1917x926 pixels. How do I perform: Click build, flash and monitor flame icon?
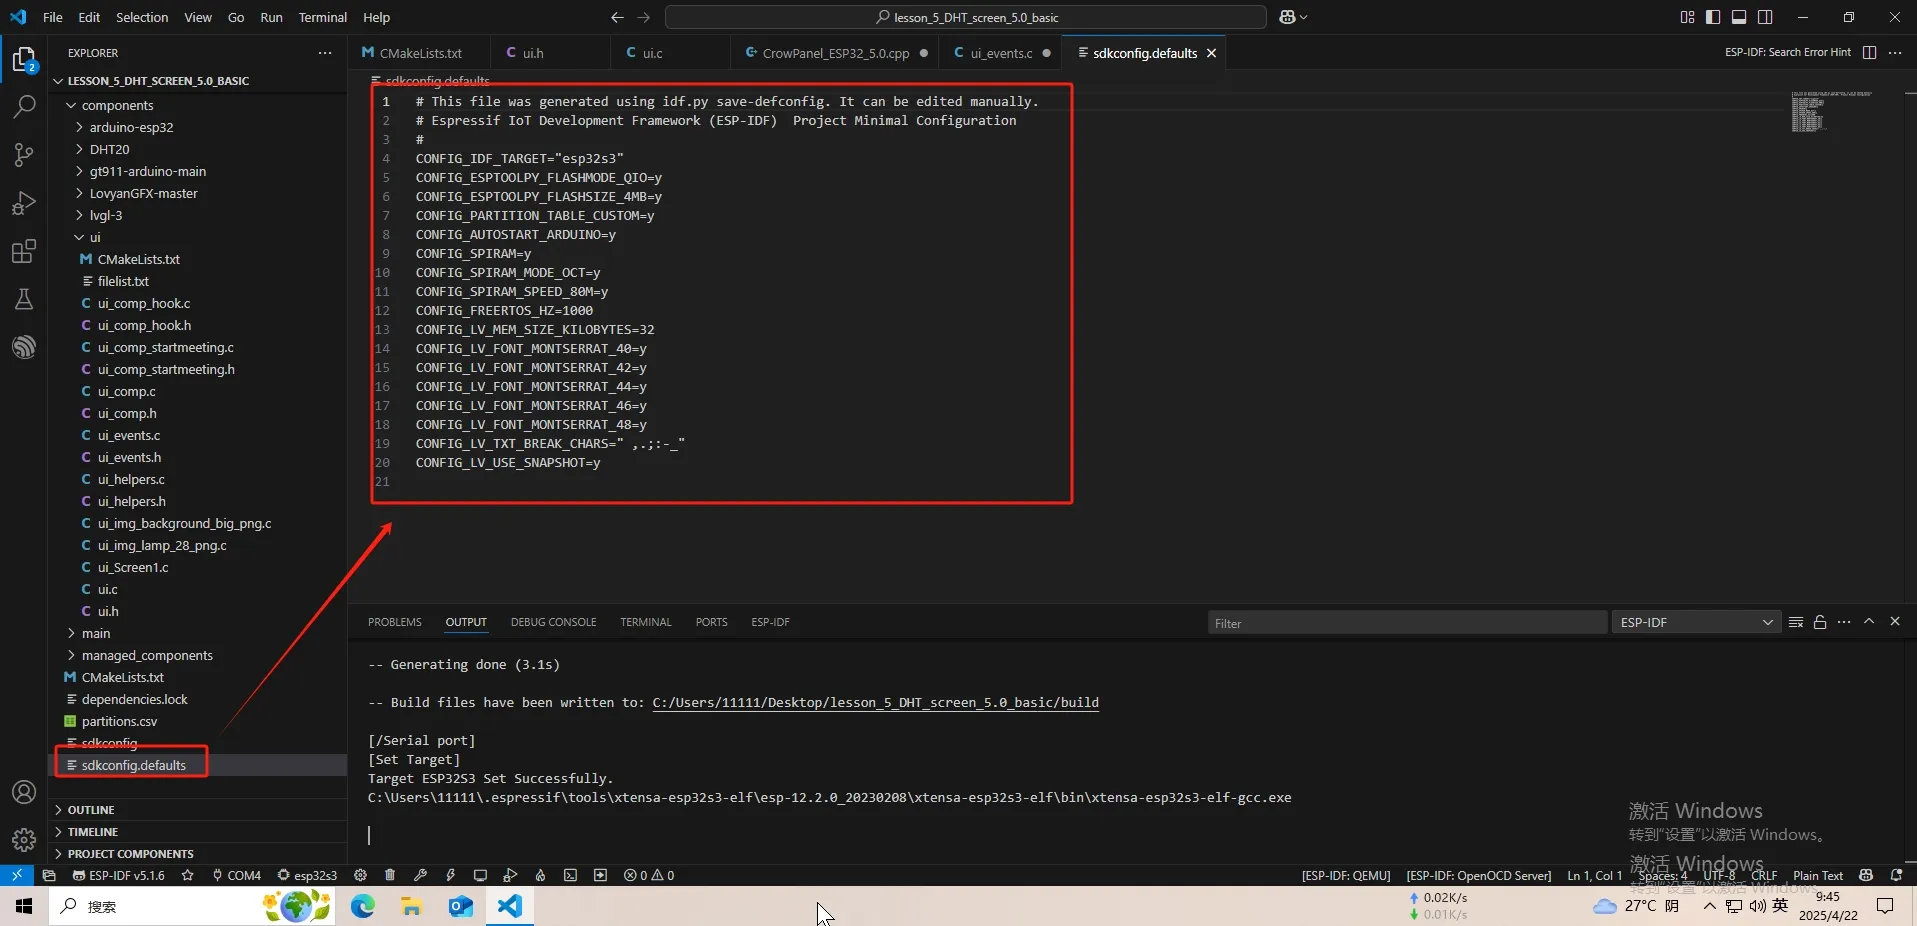[540, 875]
